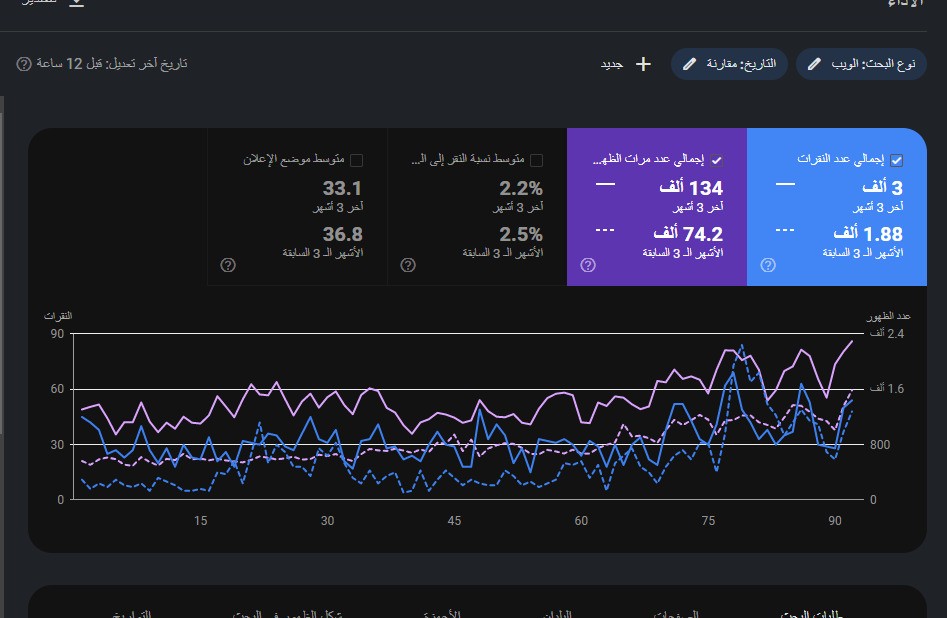Enable the متوسط نسبة النقر checkbox
947x618 pixels.
pos(536,160)
